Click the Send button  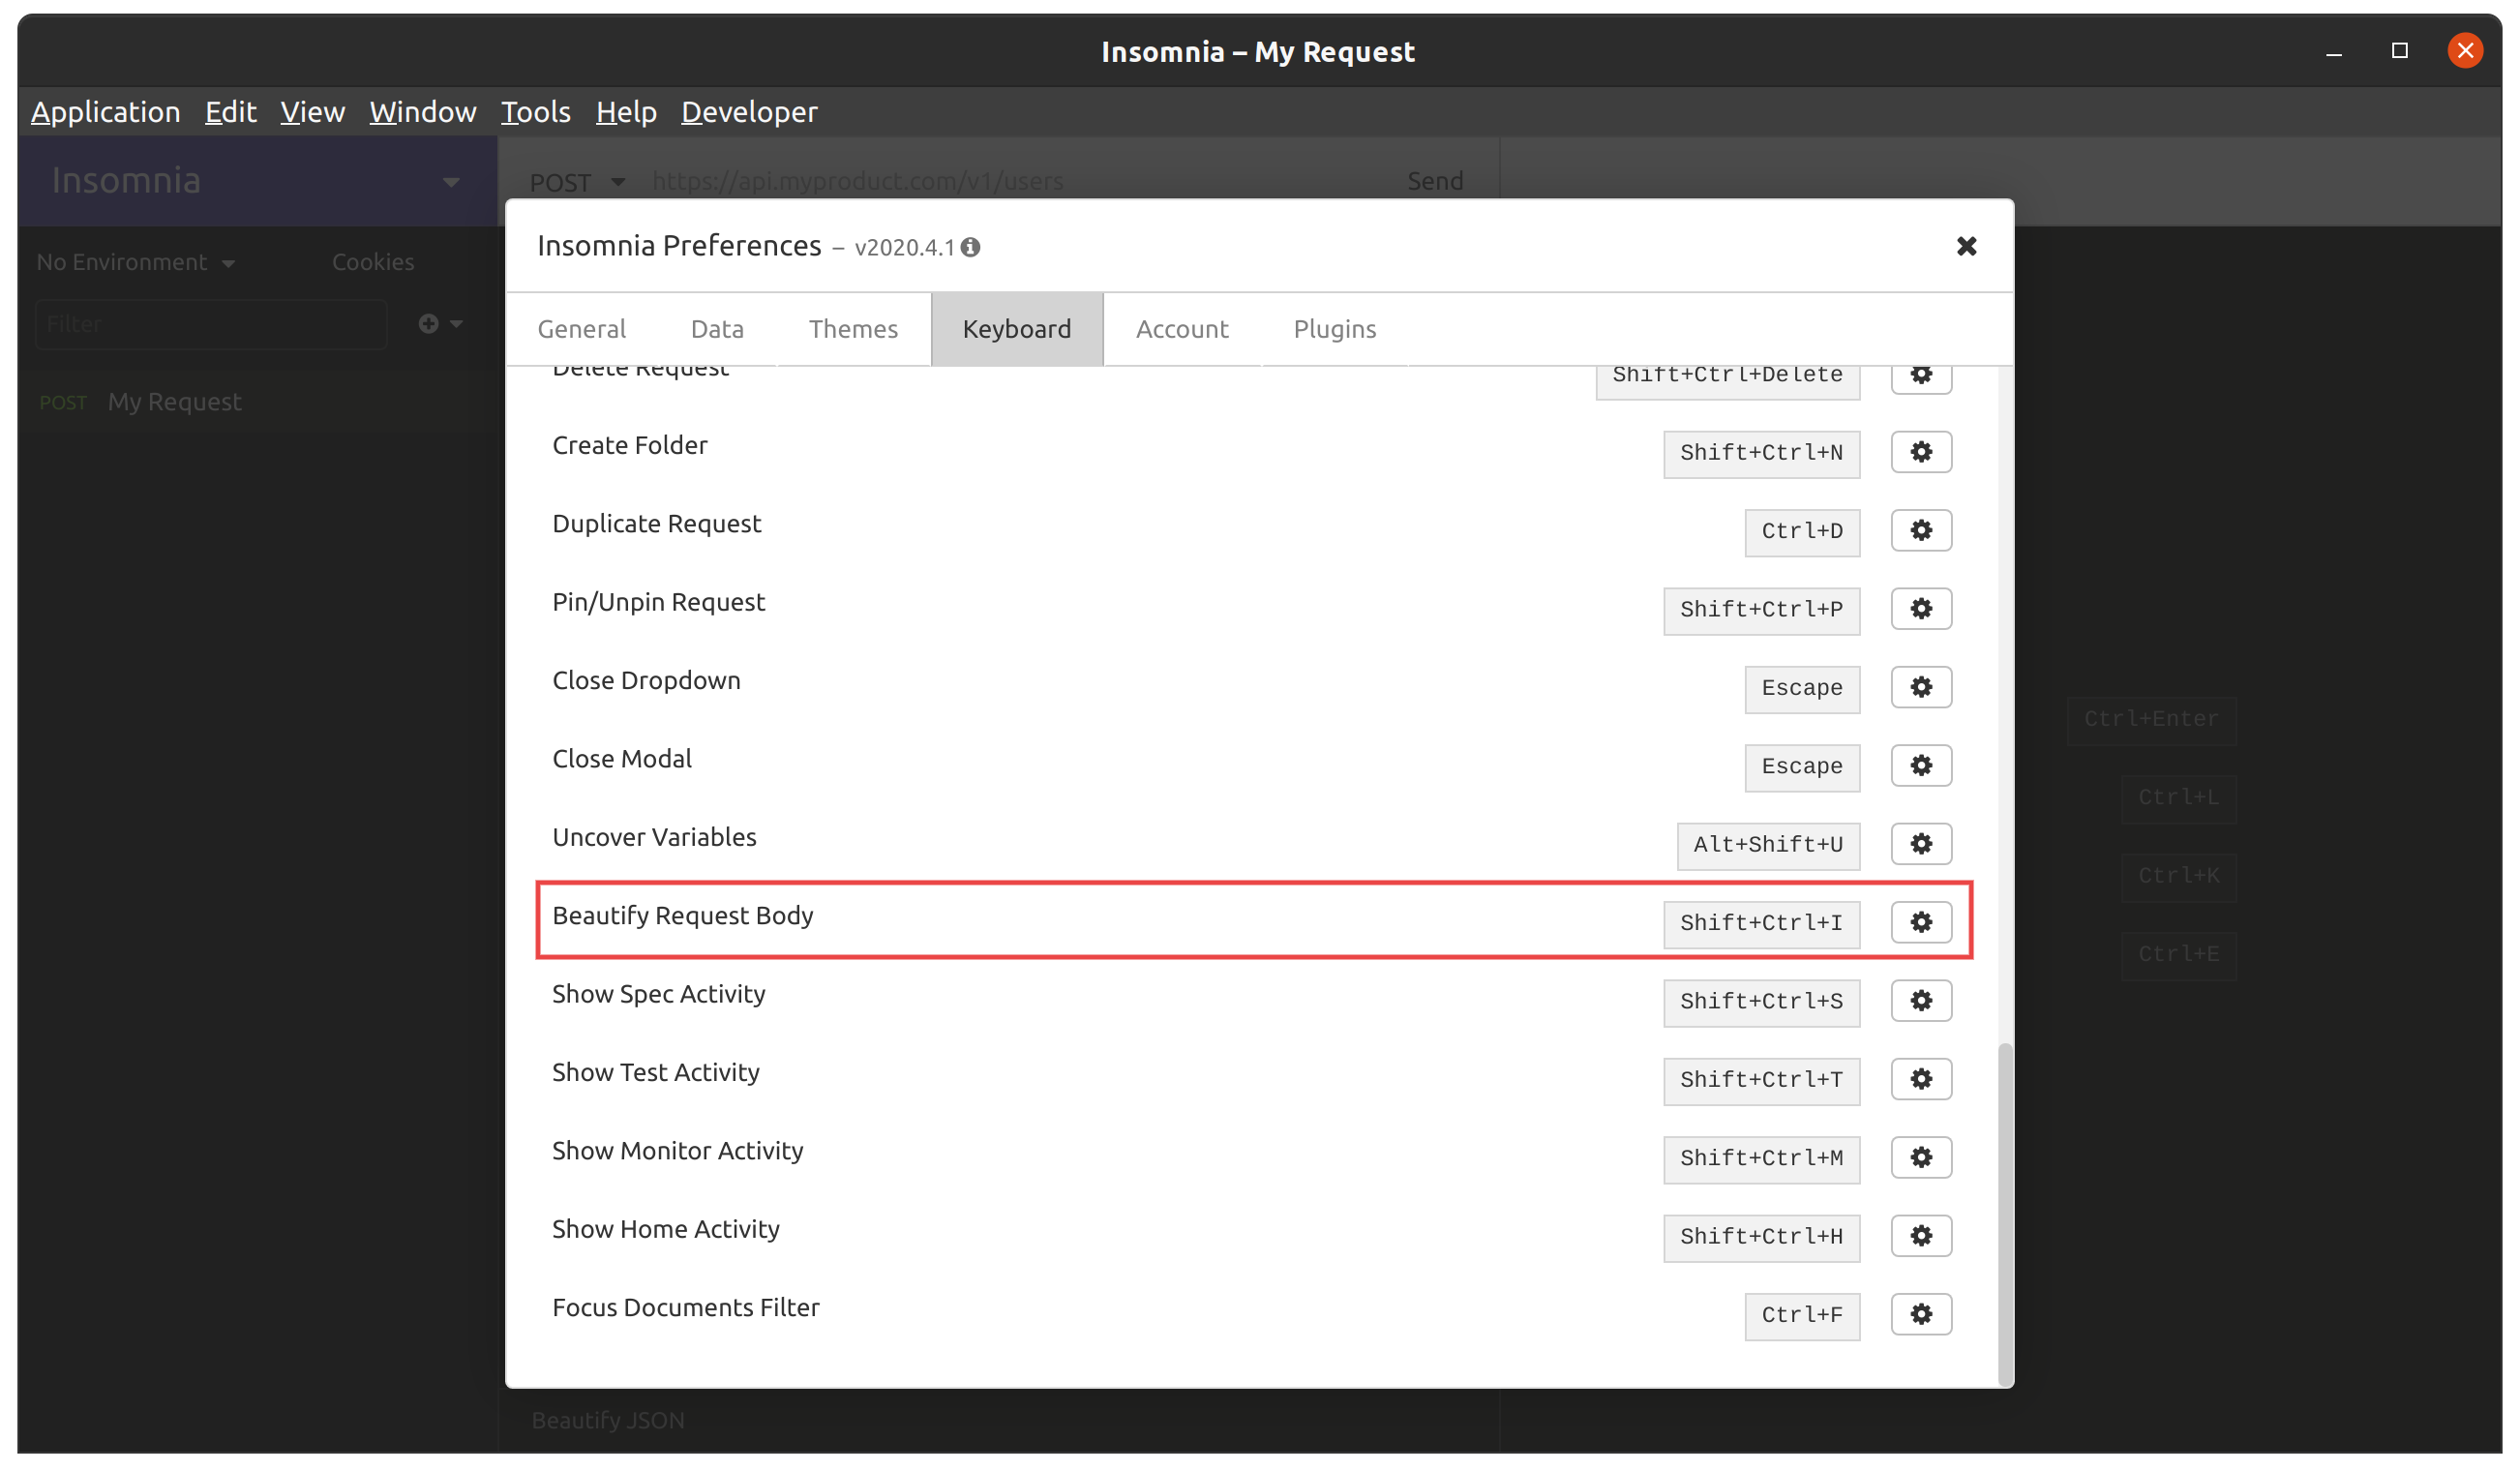click(1435, 181)
